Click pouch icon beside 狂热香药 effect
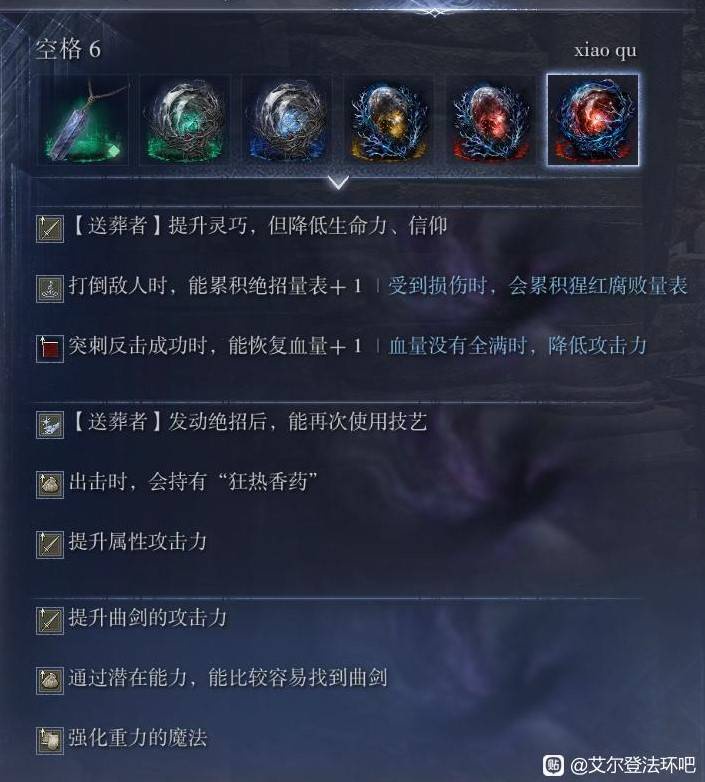The height and width of the screenshot is (782, 705). pyautogui.click(x=50, y=485)
